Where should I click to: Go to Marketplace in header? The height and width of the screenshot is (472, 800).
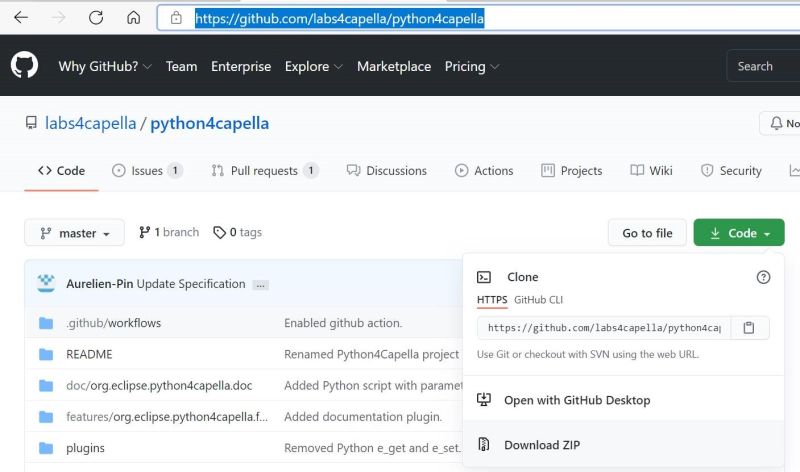pos(394,66)
